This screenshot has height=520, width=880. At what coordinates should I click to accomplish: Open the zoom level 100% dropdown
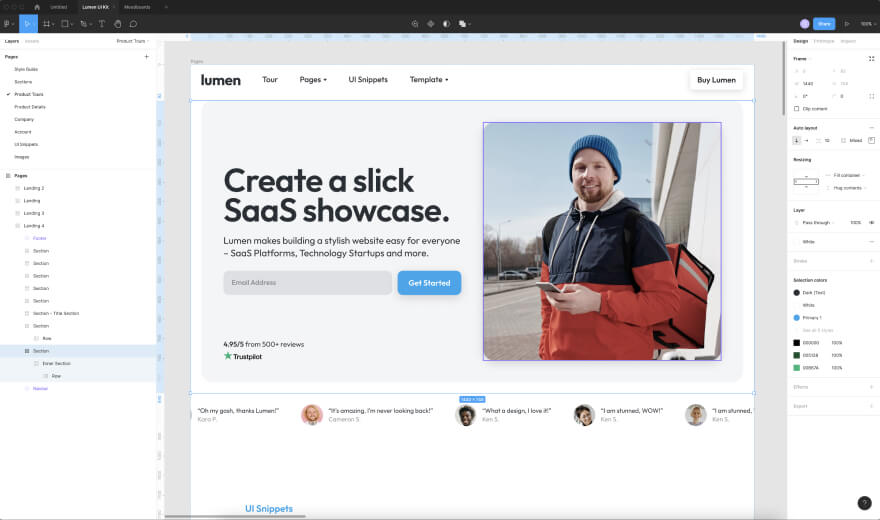[x=866, y=23]
